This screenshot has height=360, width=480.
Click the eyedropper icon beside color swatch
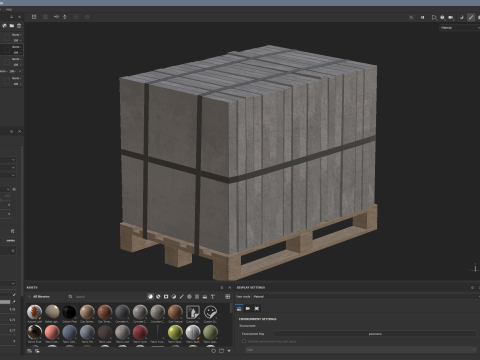[x=14, y=302]
